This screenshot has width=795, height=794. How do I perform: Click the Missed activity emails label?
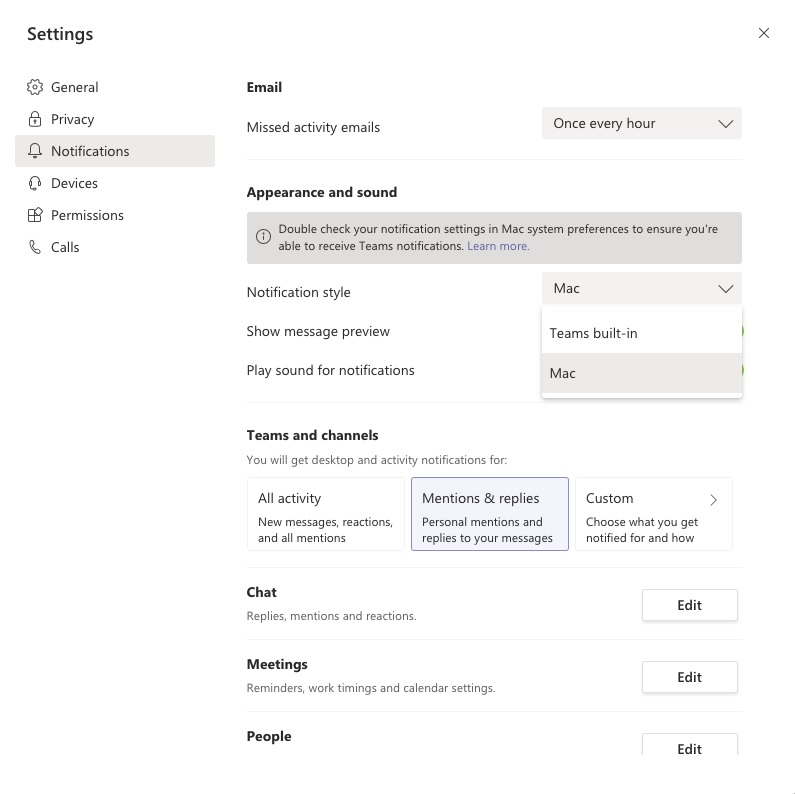click(313, 127)
